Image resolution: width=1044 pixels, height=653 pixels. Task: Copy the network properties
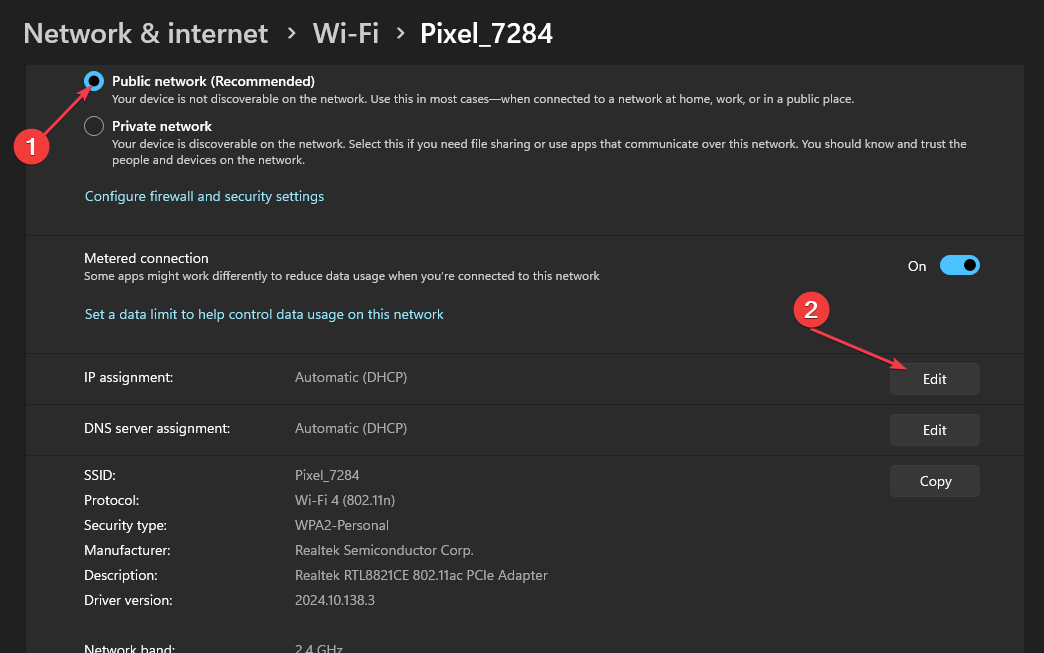pyautogui.click(x=934, y=481)
